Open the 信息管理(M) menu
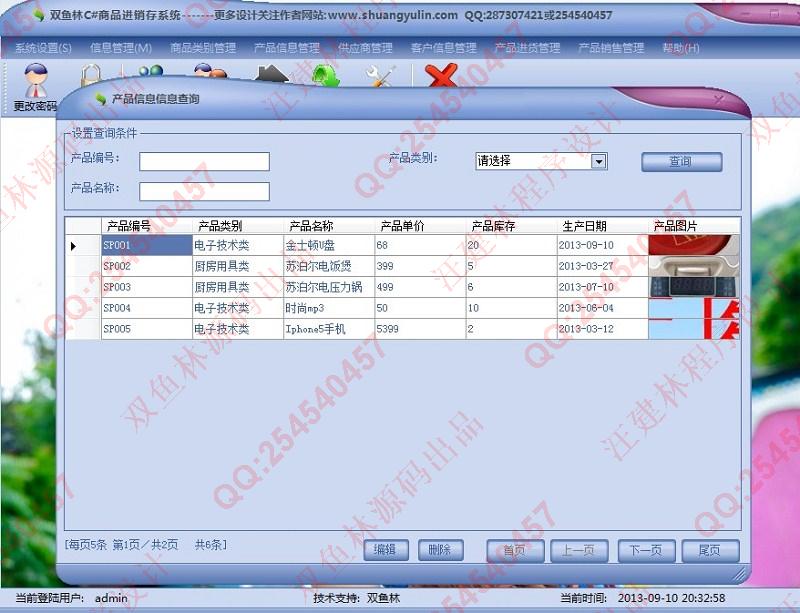The height and width of the screenshot is (613, 800). [x=121, y=48]
